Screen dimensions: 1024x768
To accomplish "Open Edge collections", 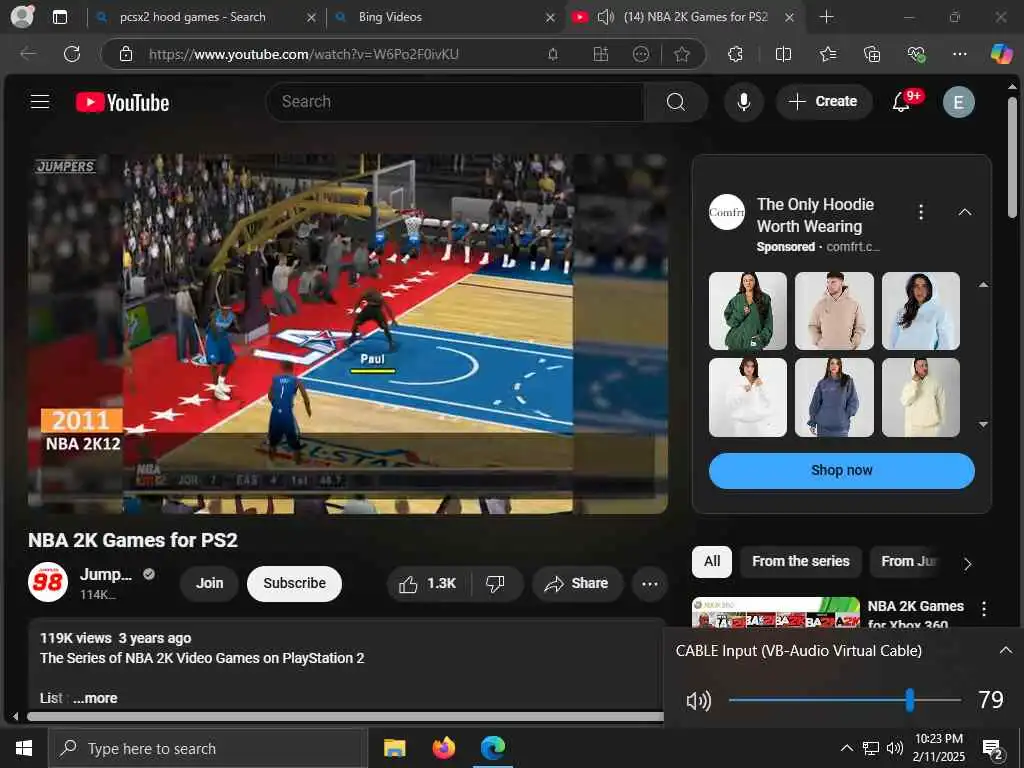I will [872, 54].
